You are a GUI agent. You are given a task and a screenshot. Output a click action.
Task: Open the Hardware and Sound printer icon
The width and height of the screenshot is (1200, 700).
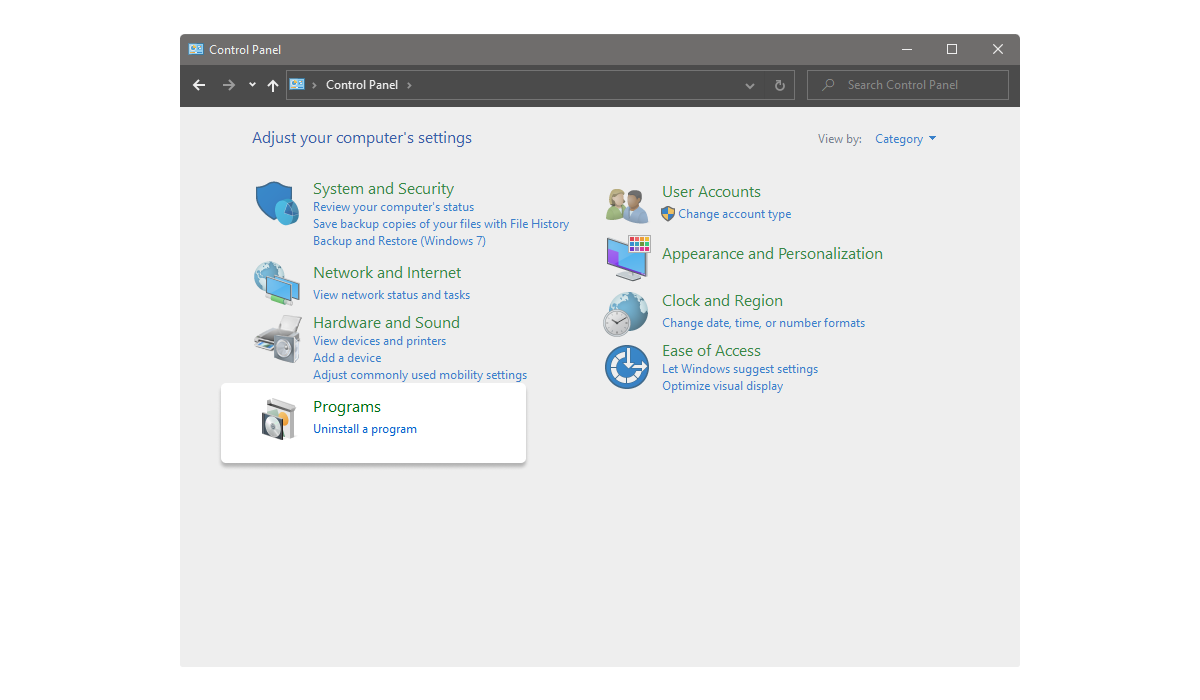pyautogui.click(x=277, y=339)
